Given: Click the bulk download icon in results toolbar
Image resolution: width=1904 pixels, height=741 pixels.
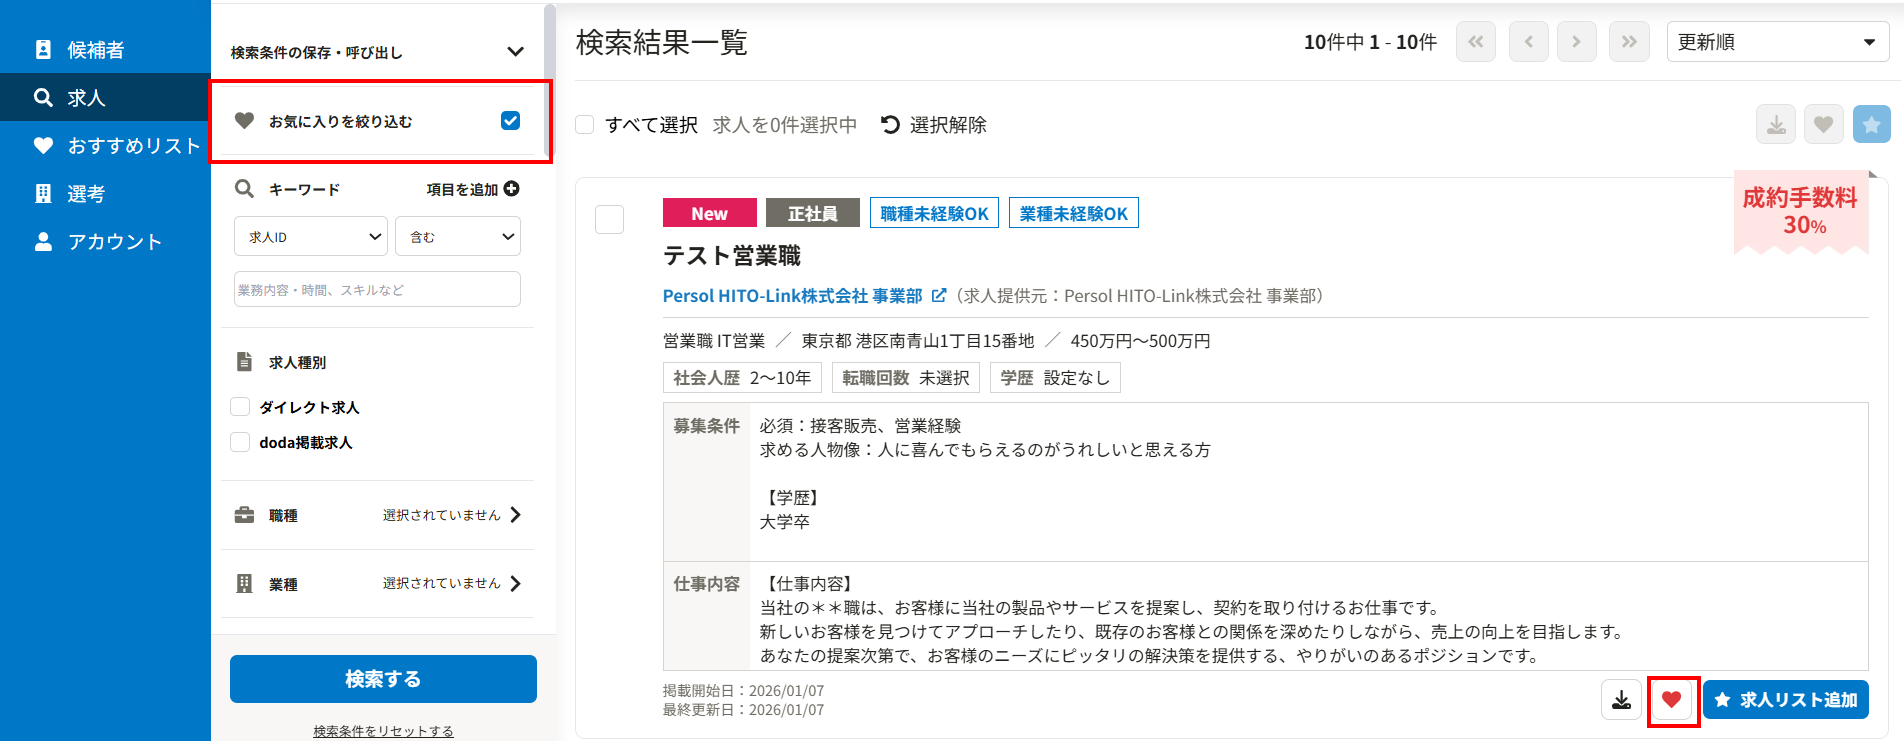Looking at the screenshot, I should (1776, 125).
